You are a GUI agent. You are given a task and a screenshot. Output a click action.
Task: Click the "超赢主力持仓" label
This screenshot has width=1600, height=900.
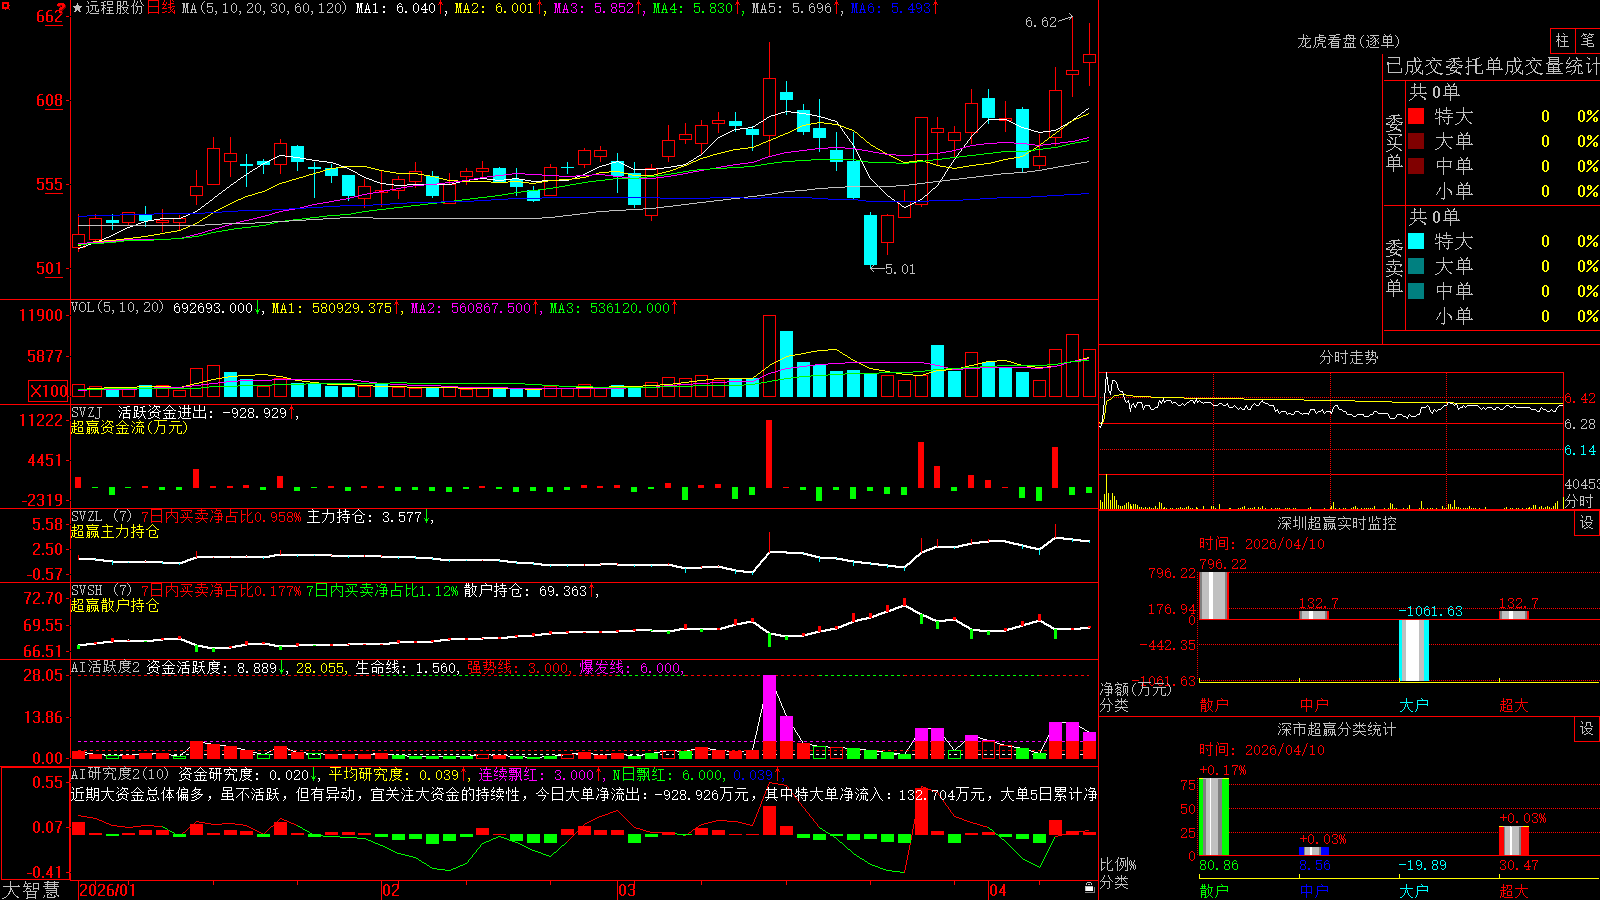click(115, 532)
